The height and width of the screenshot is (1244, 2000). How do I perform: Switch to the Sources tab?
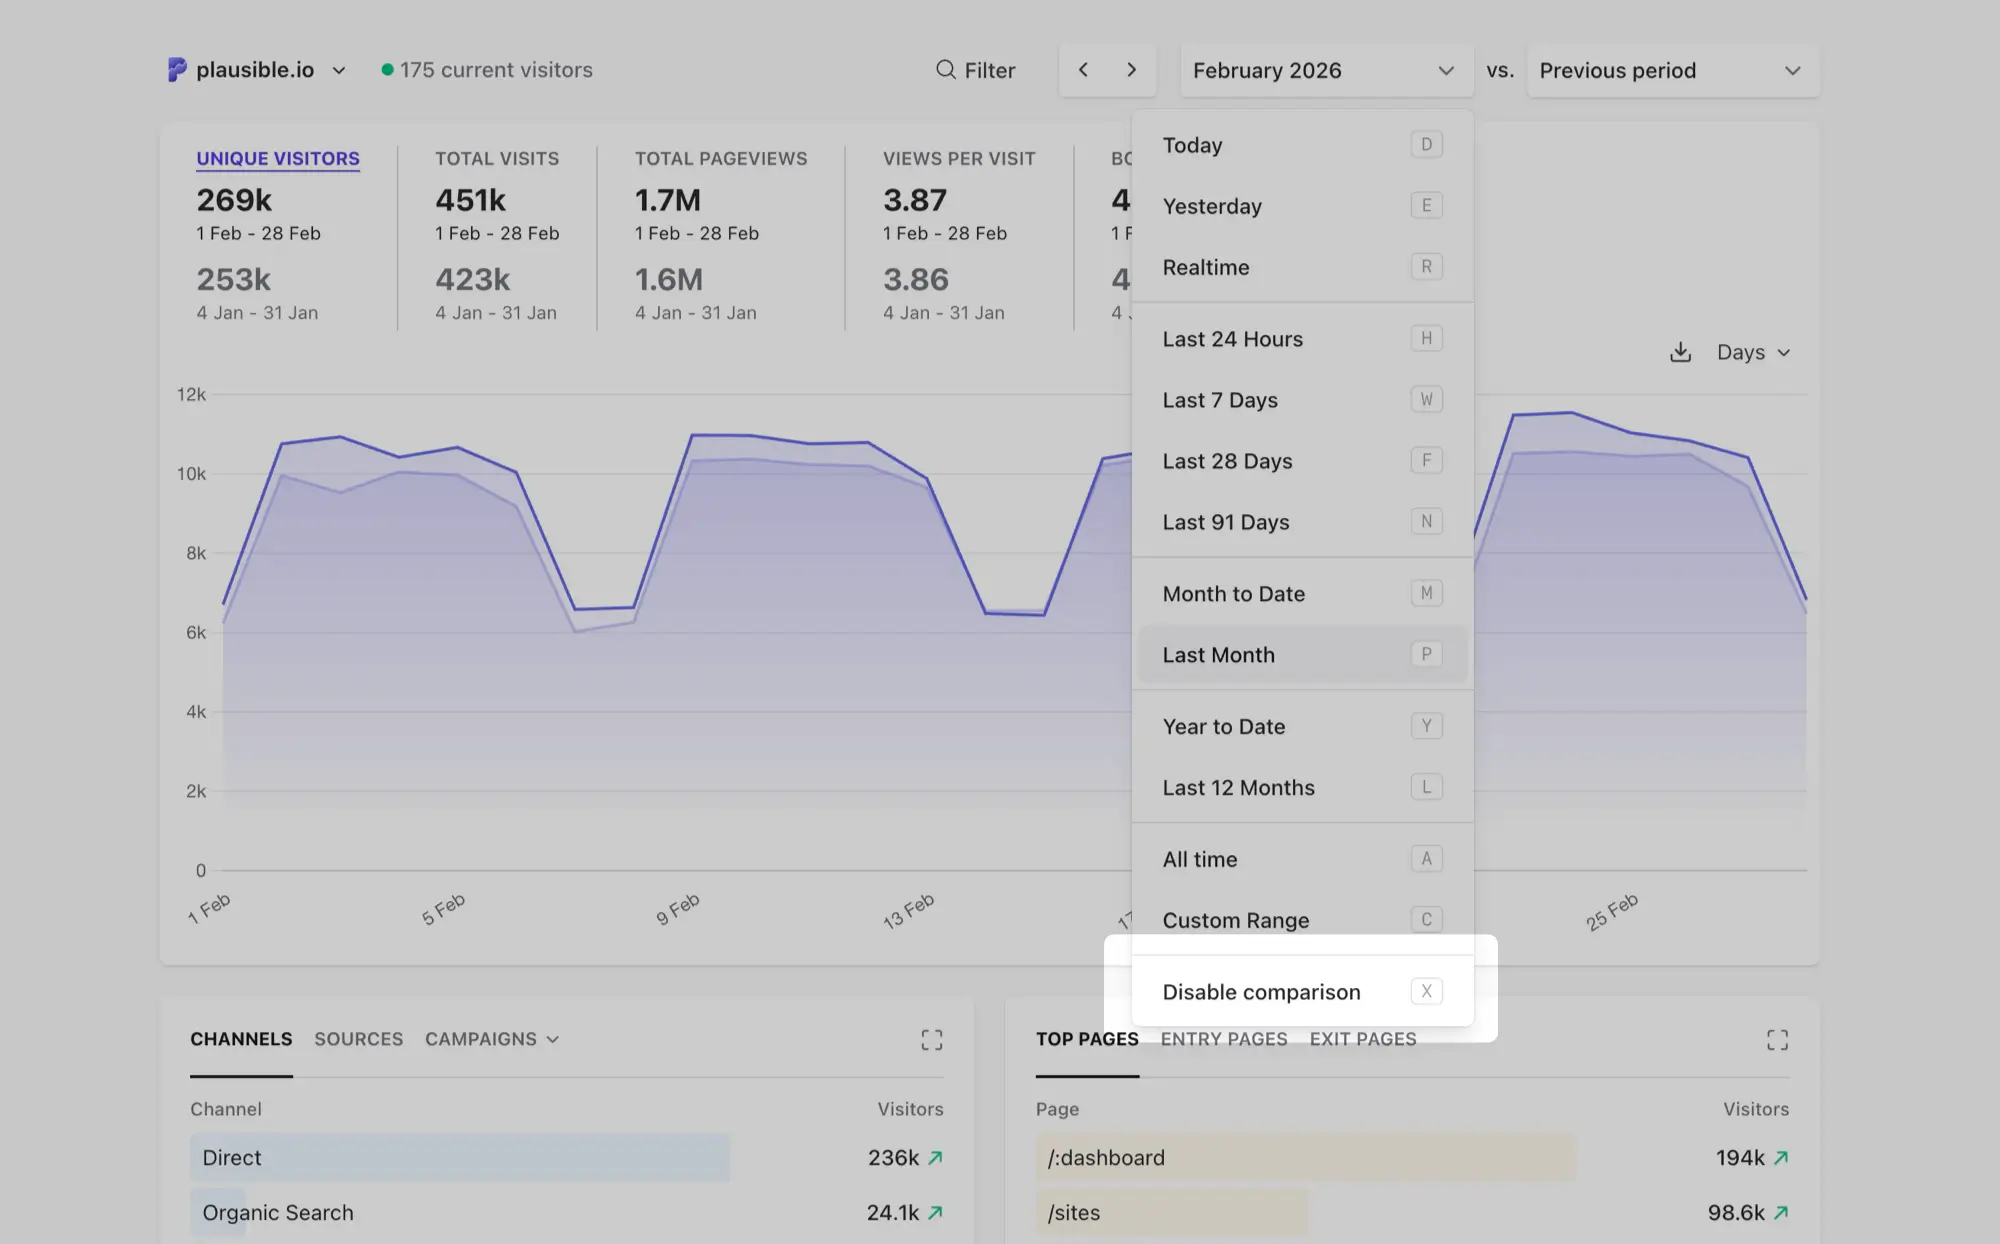[358, 1039]
